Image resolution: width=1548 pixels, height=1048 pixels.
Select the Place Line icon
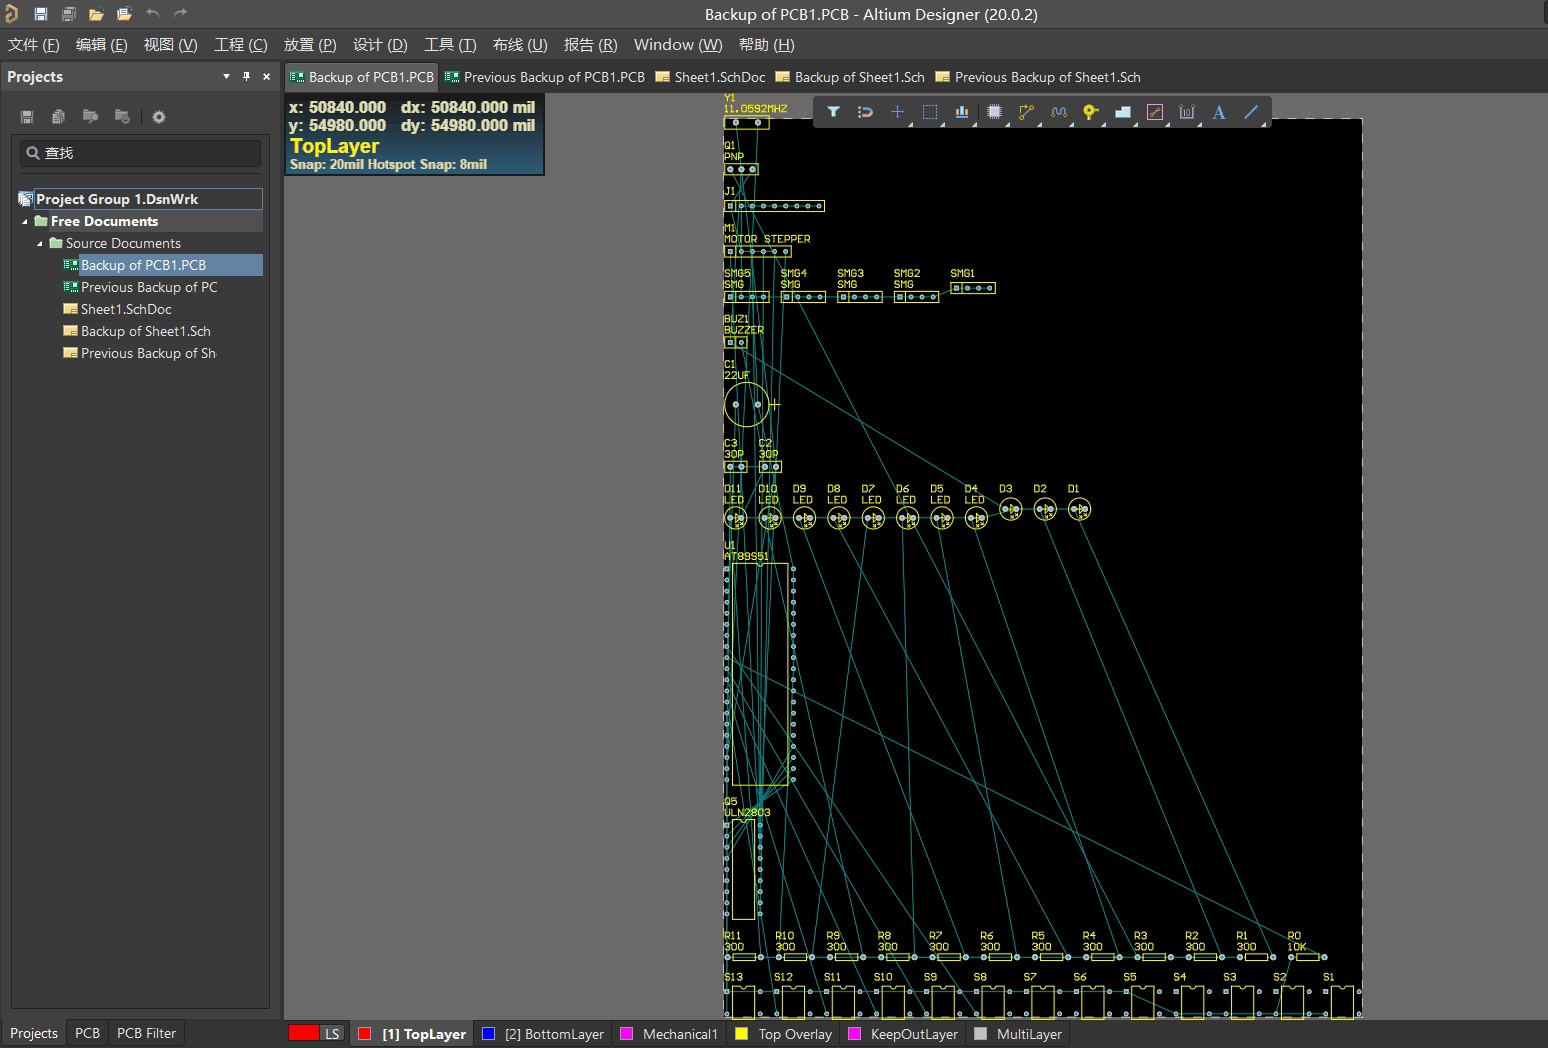(1251, 112)
